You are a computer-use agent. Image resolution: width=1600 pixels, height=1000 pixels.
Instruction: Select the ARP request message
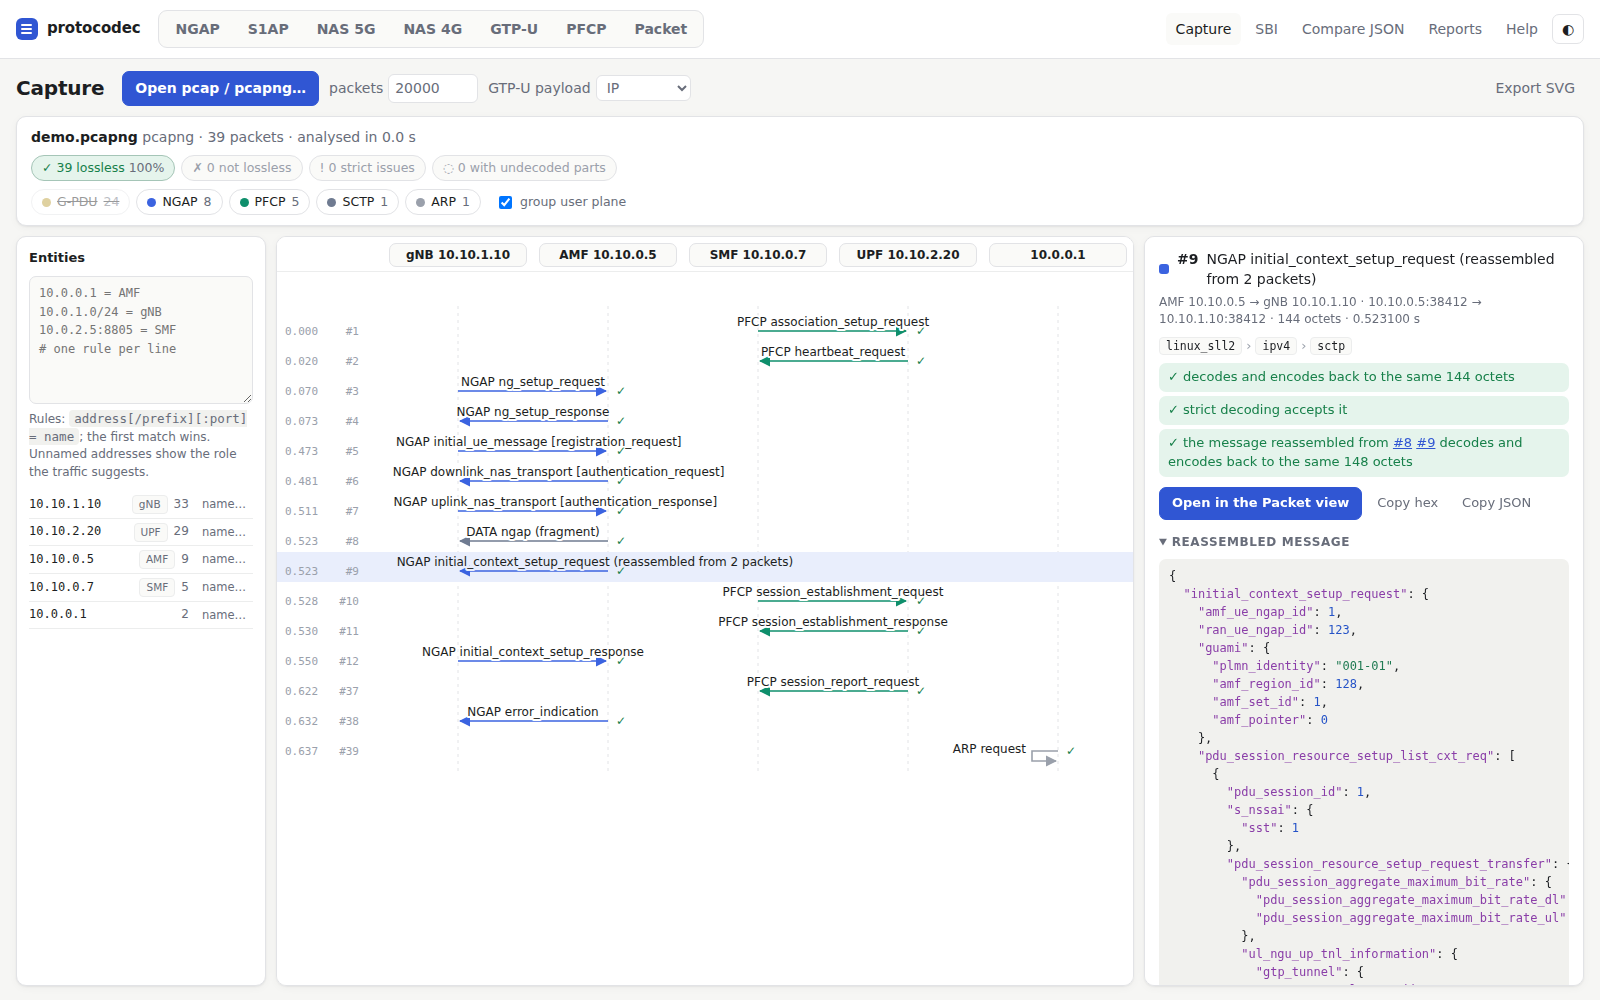tap(989, 749)
